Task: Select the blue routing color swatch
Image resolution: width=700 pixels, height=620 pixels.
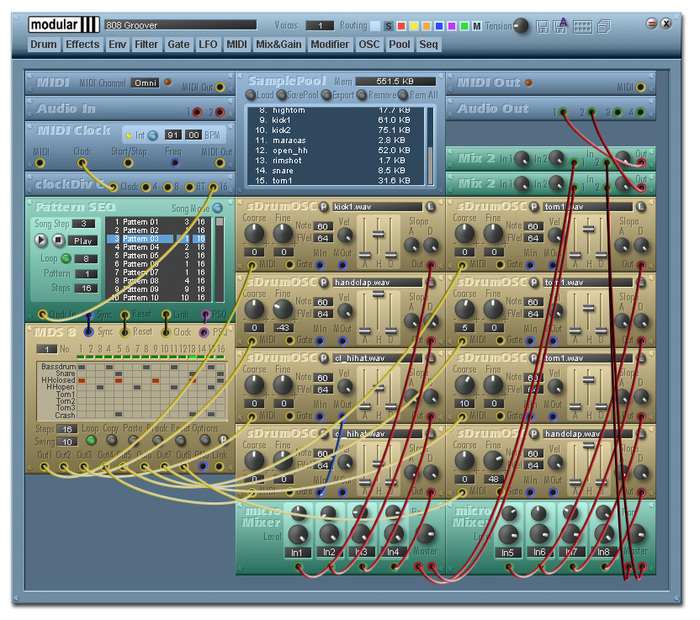Action: point(439,26)
